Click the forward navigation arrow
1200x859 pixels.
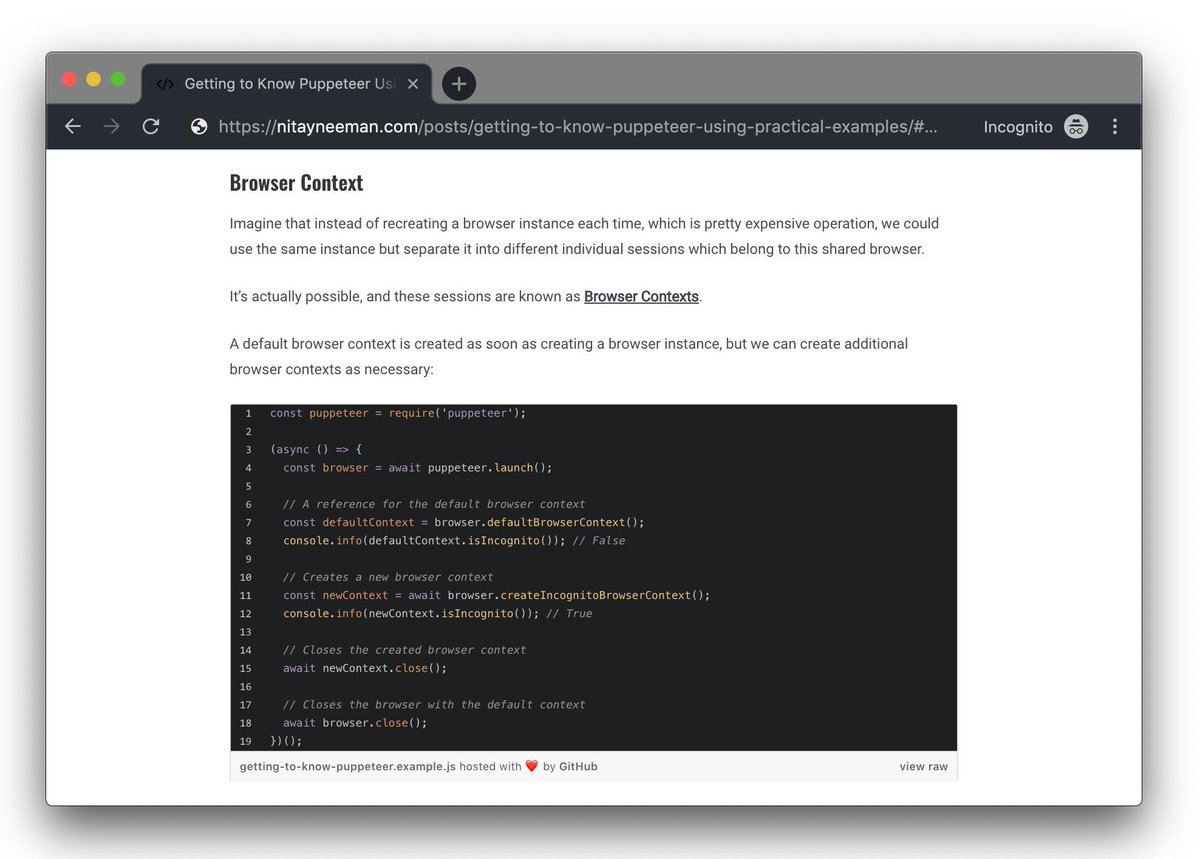tap(111, 127)
